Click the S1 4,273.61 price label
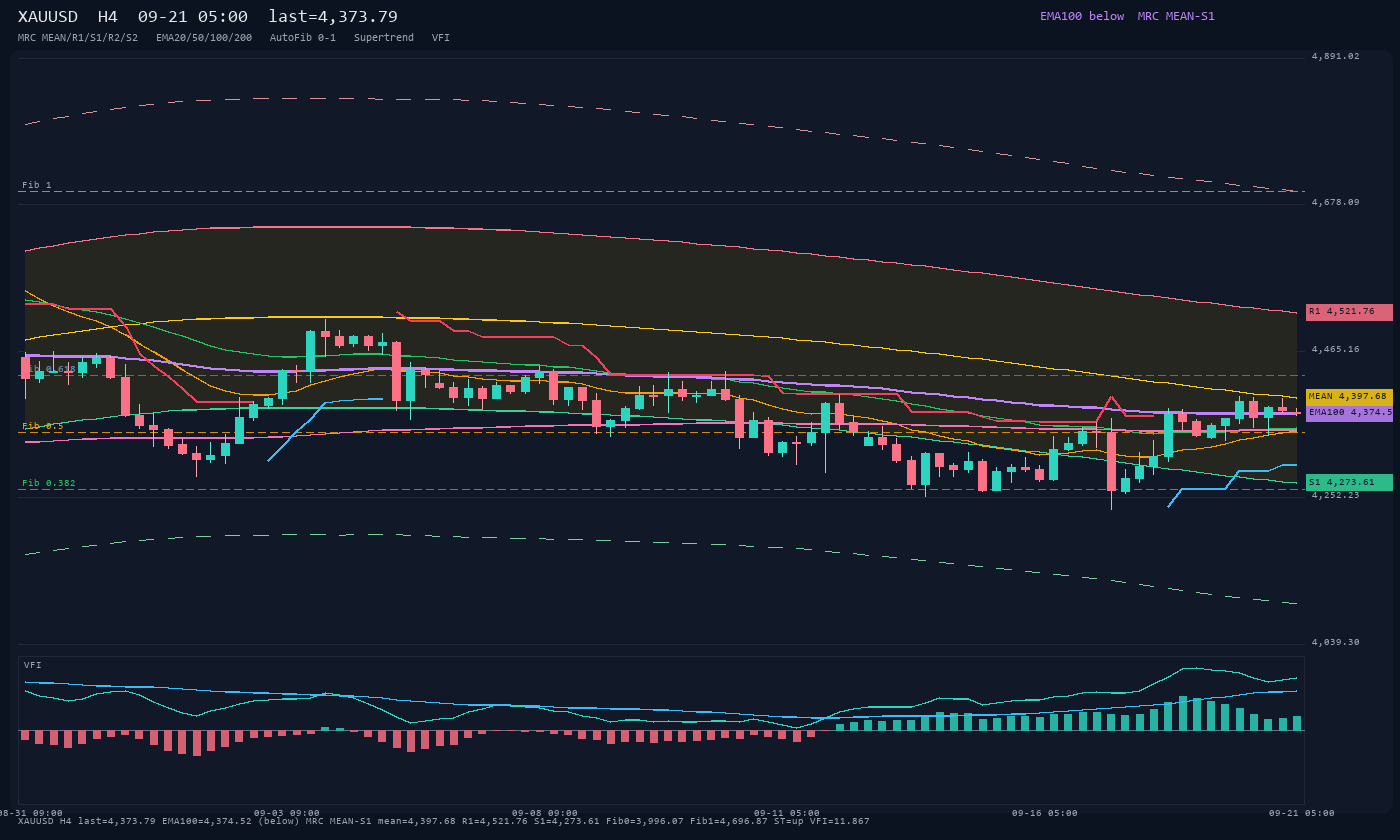The image size is (1400, 840). coord(1349,482)
